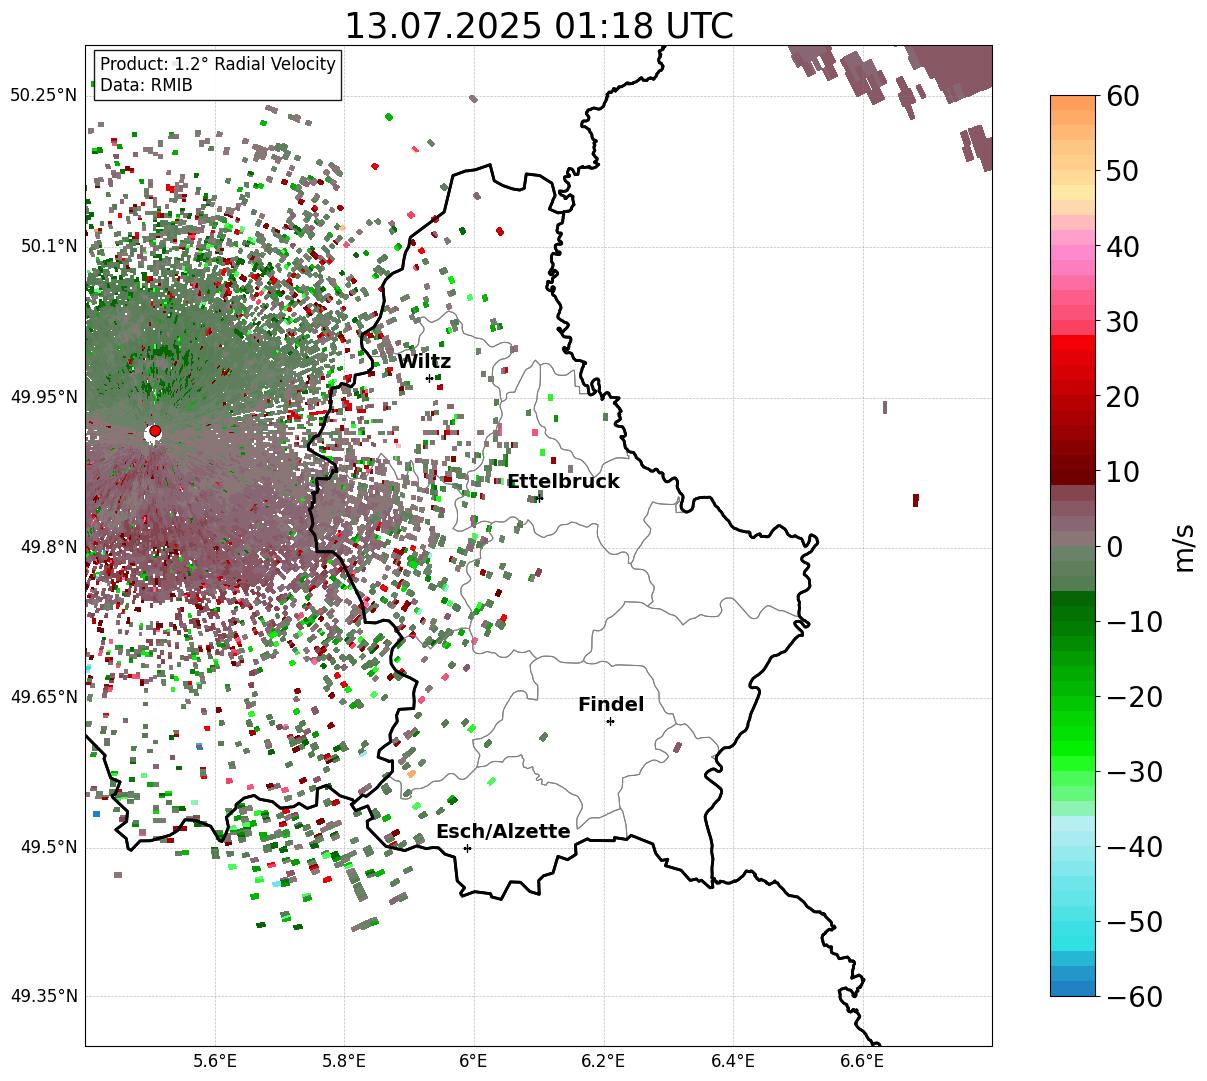Screen dimensions: 1207x1081
Task: Click the Wiltz city label
Action: 424,362
